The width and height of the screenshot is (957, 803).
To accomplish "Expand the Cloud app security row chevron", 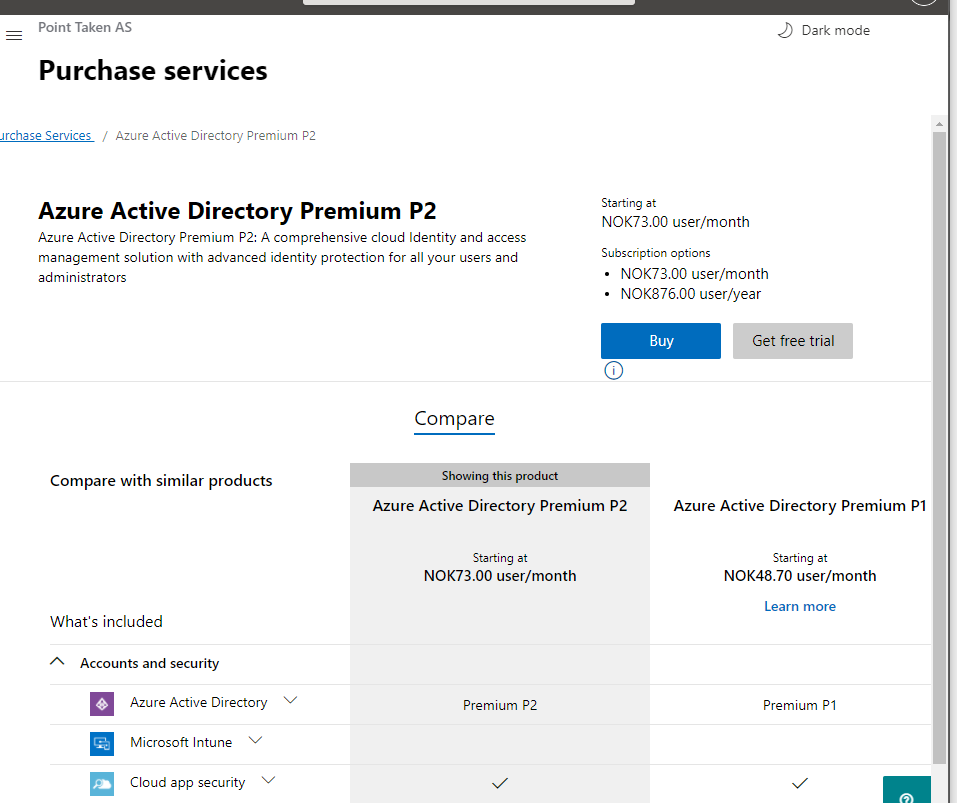I will (x=269, y=780).
